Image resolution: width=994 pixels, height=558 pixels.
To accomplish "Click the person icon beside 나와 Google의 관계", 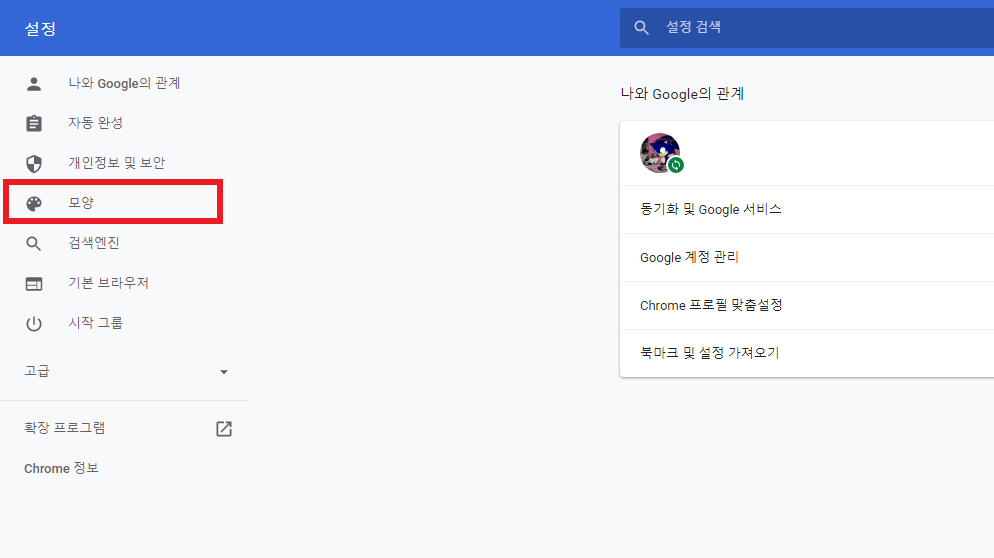I will coord(34,84).
